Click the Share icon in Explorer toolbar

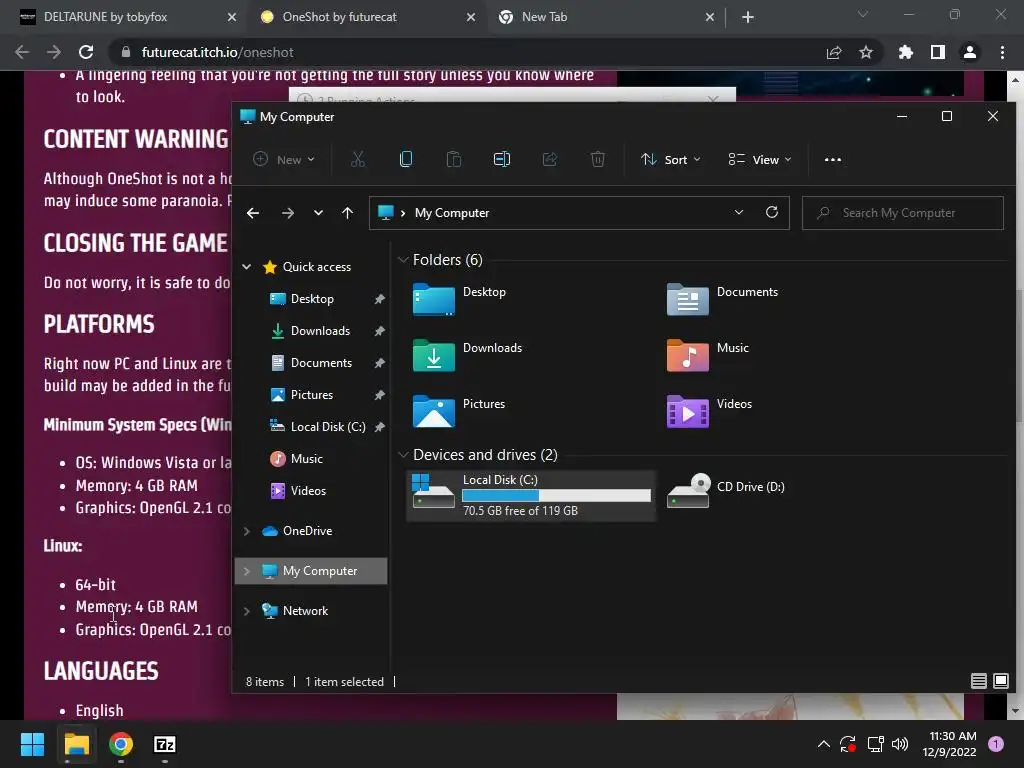click(x=550, y=159)
